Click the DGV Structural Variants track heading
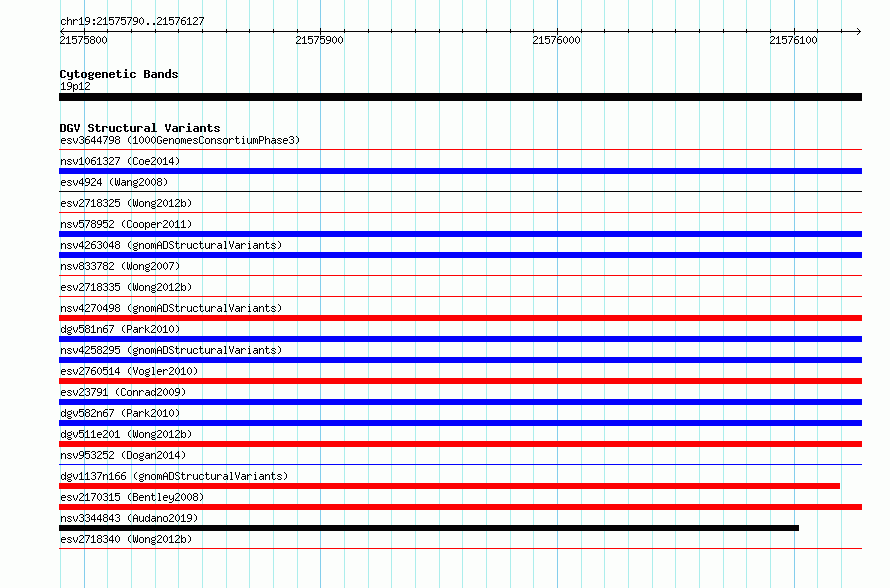890x588 pixels. point(140,128)
